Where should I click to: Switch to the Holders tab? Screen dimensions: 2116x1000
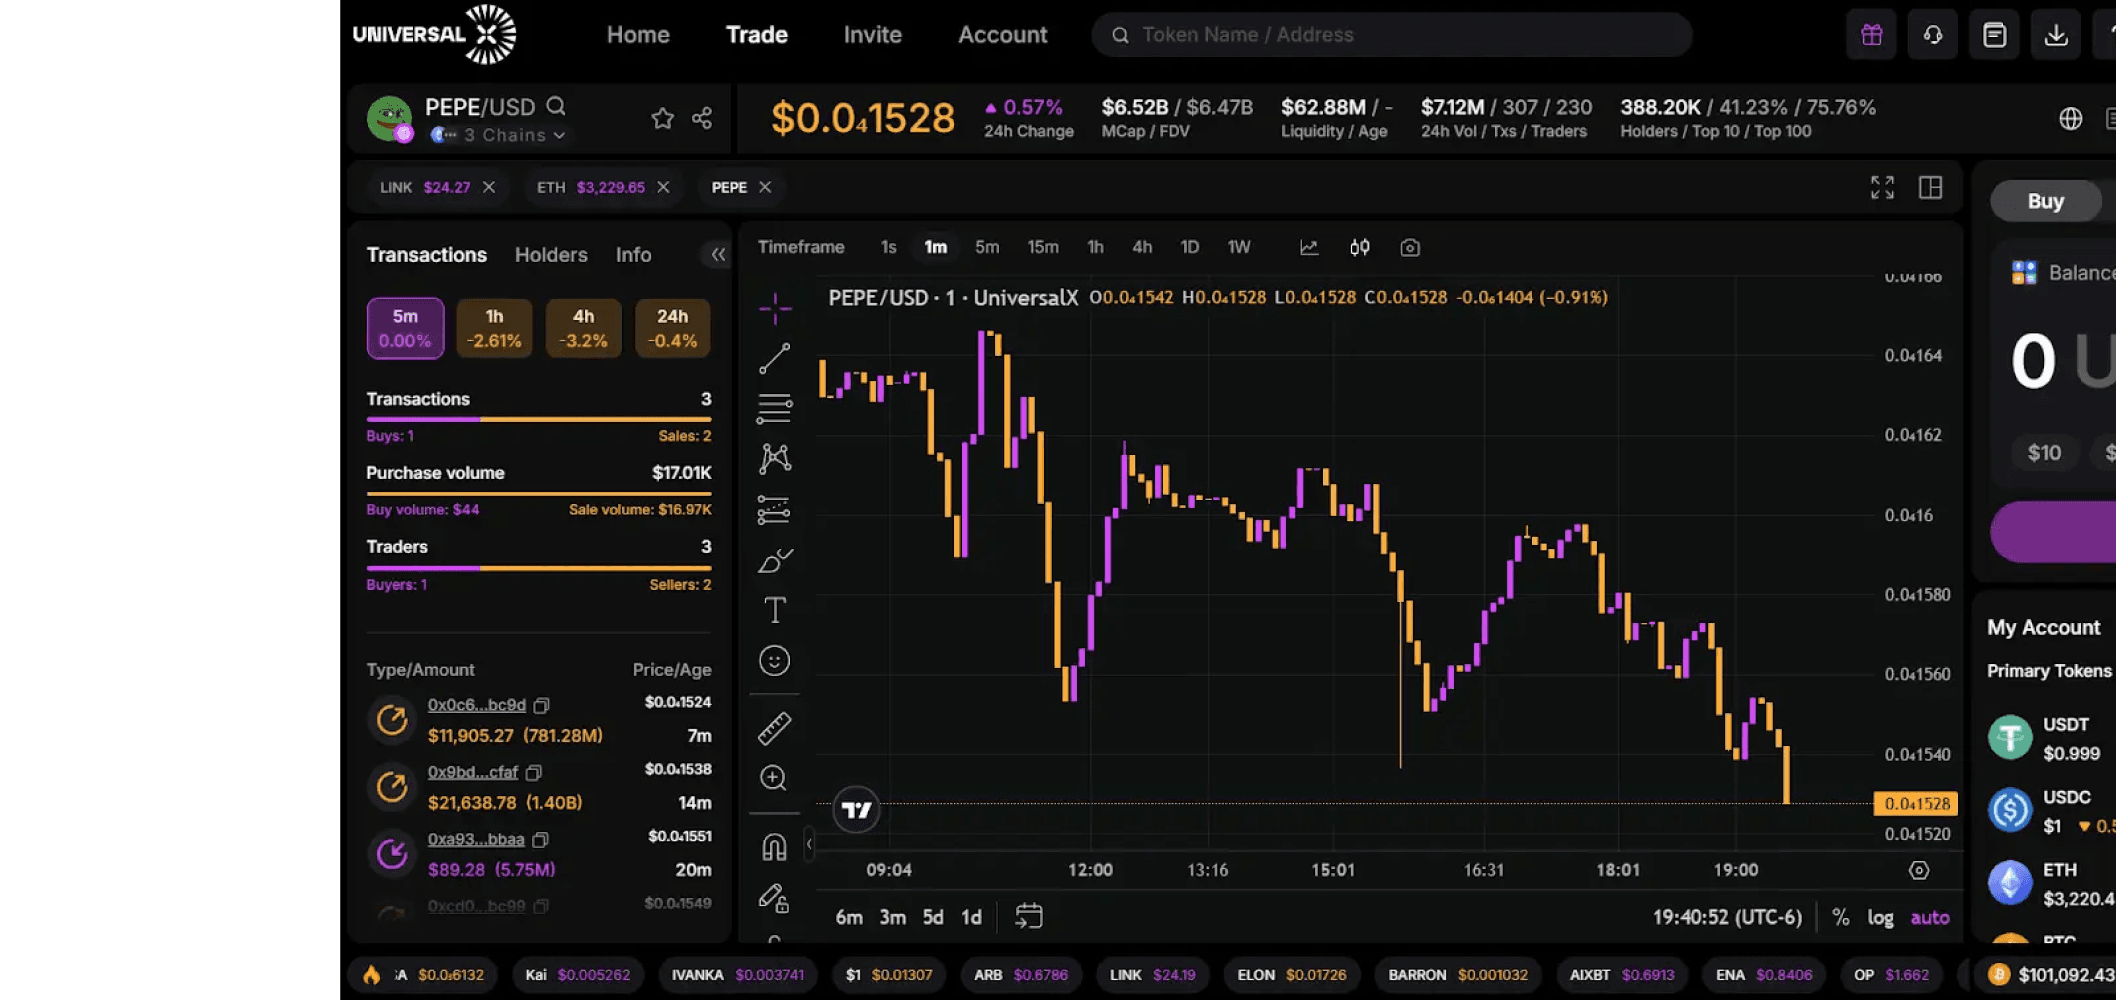(551, 255)
